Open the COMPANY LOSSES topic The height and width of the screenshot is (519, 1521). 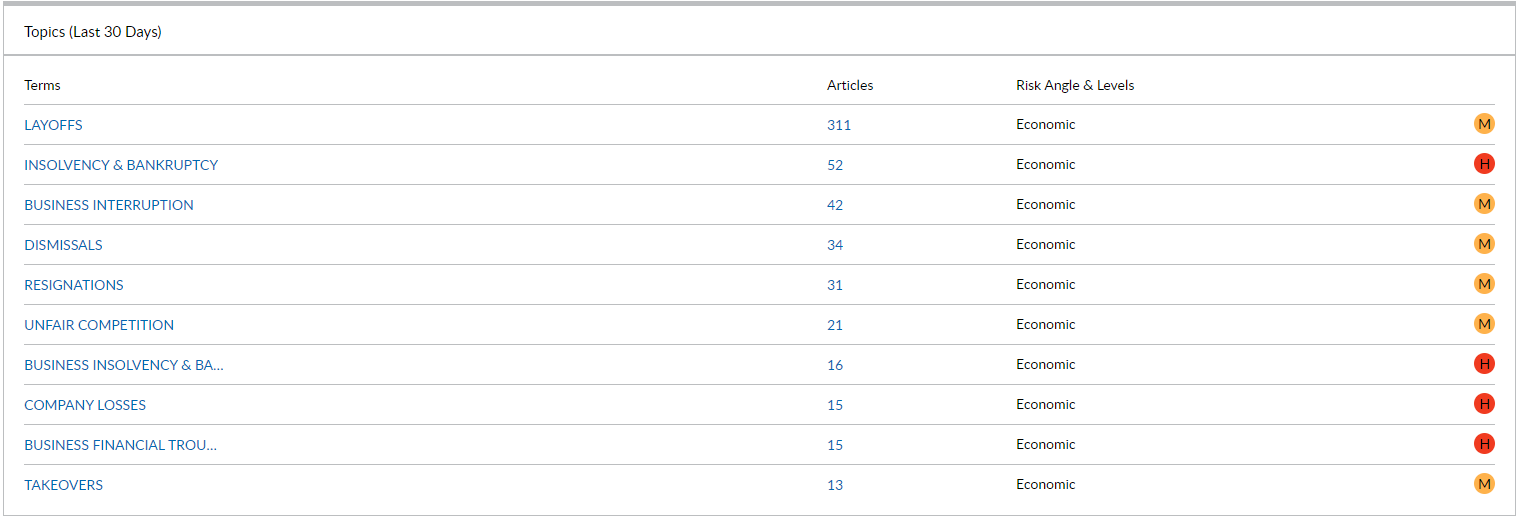85,405
